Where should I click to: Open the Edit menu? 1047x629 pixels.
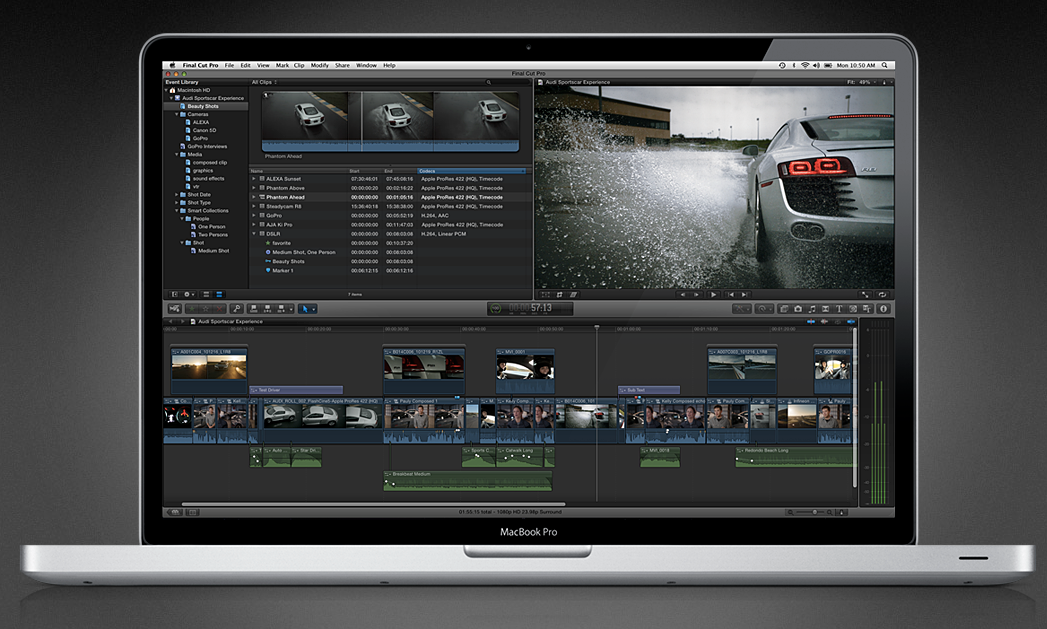(x=246, y=65)
